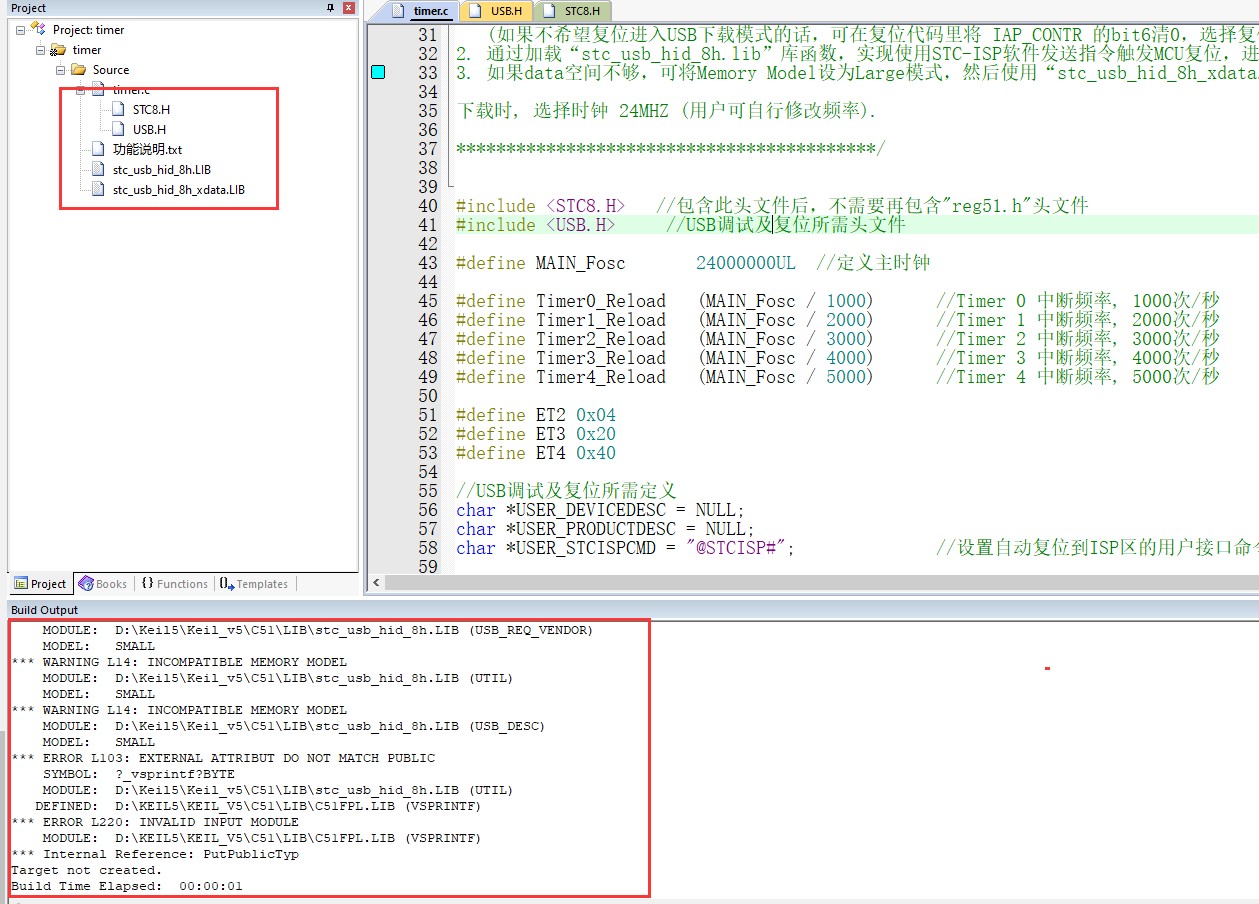
Task: Open the Templates panel tab
Action: tap(254, 584)
